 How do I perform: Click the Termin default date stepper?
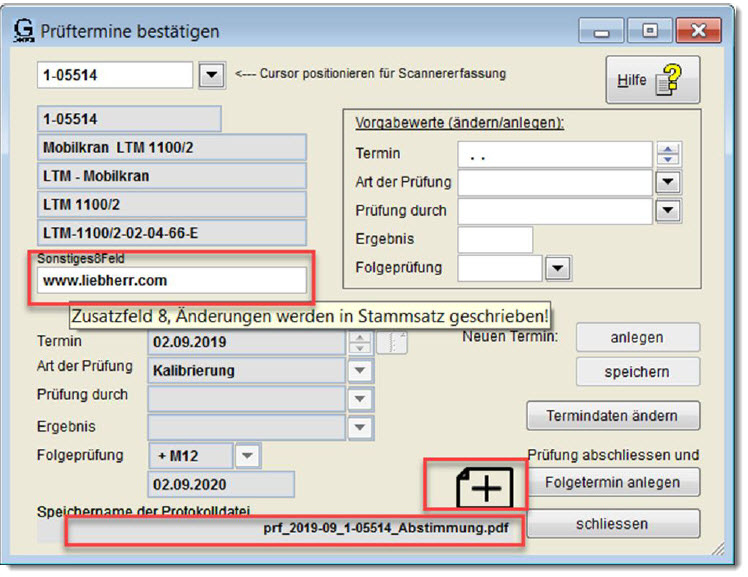point(668,154)
